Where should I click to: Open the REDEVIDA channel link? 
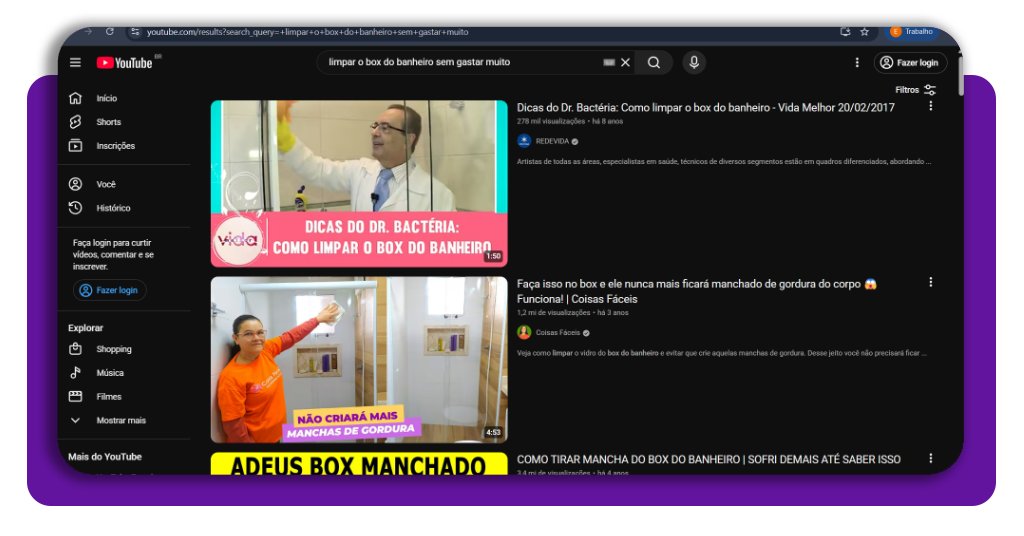tap(552, 141)
